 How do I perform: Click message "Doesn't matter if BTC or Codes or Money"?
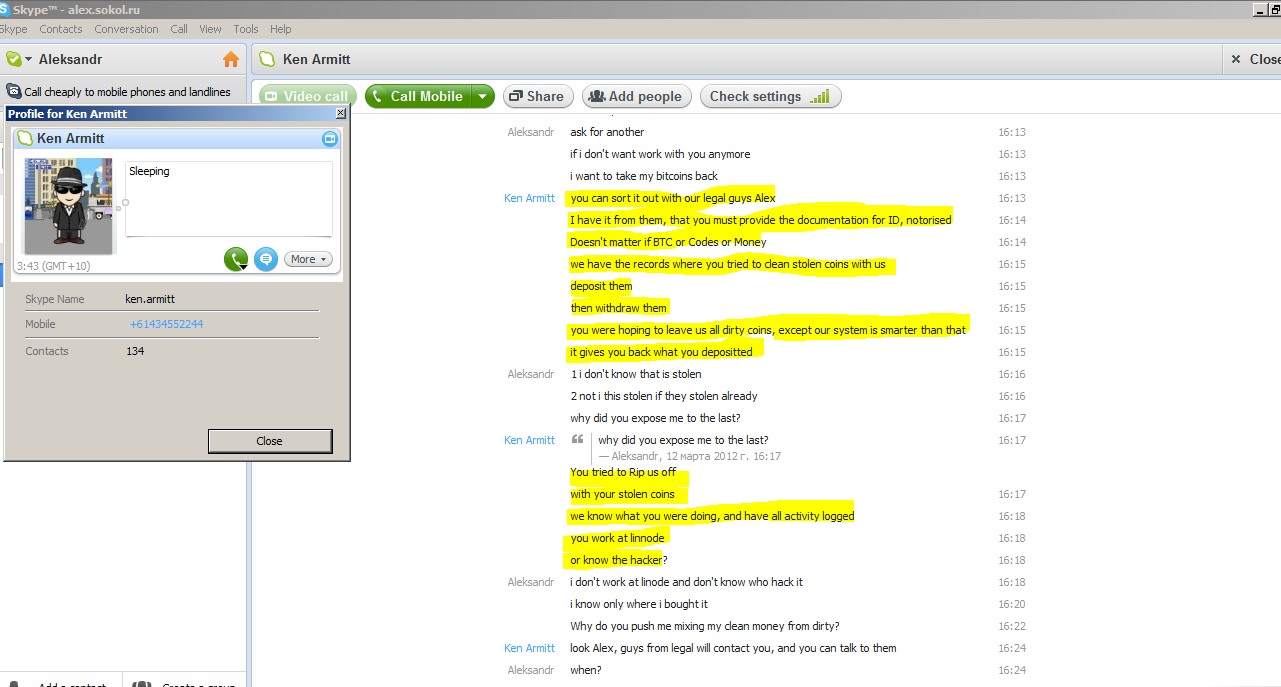click(x=668, y=242)
